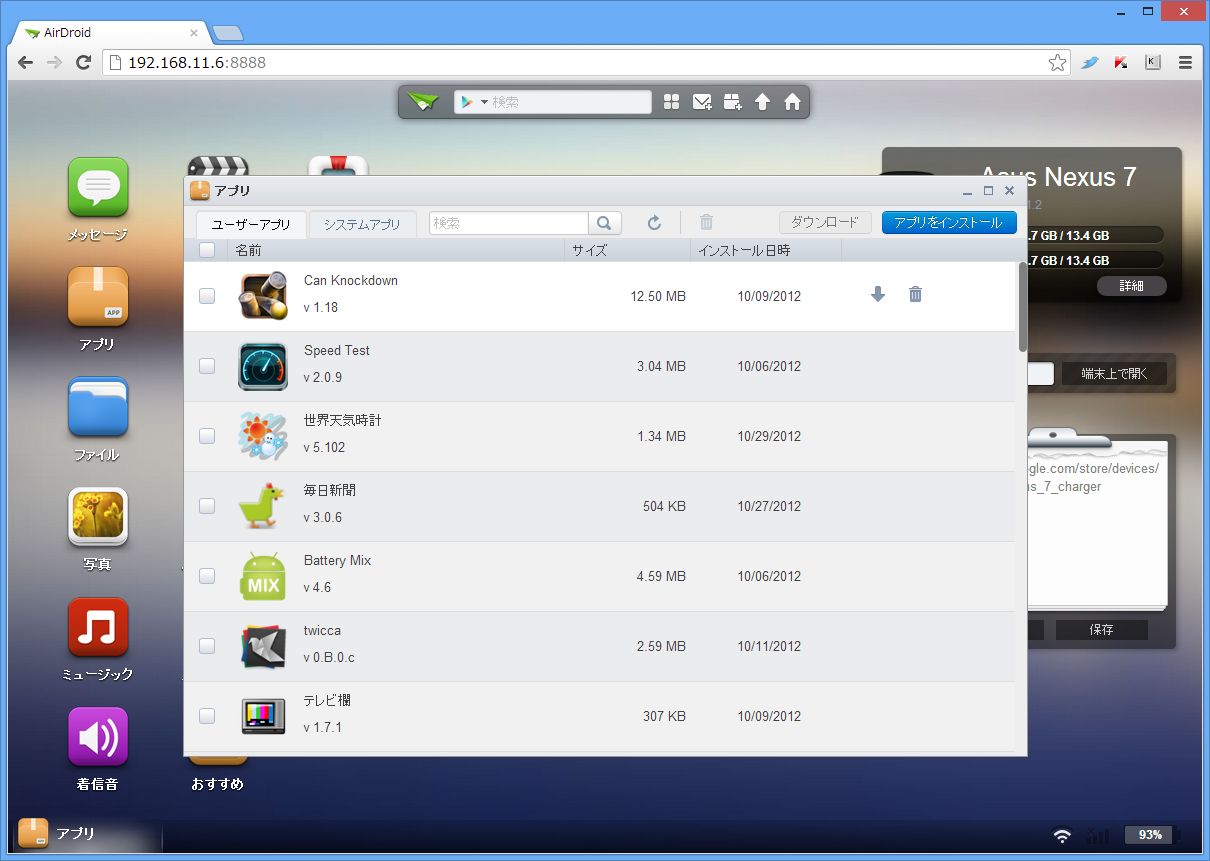This screenshot has width=1210, height=861.
Task: Open the Photos (写真) desktop icon
Action: pos(98,517)
